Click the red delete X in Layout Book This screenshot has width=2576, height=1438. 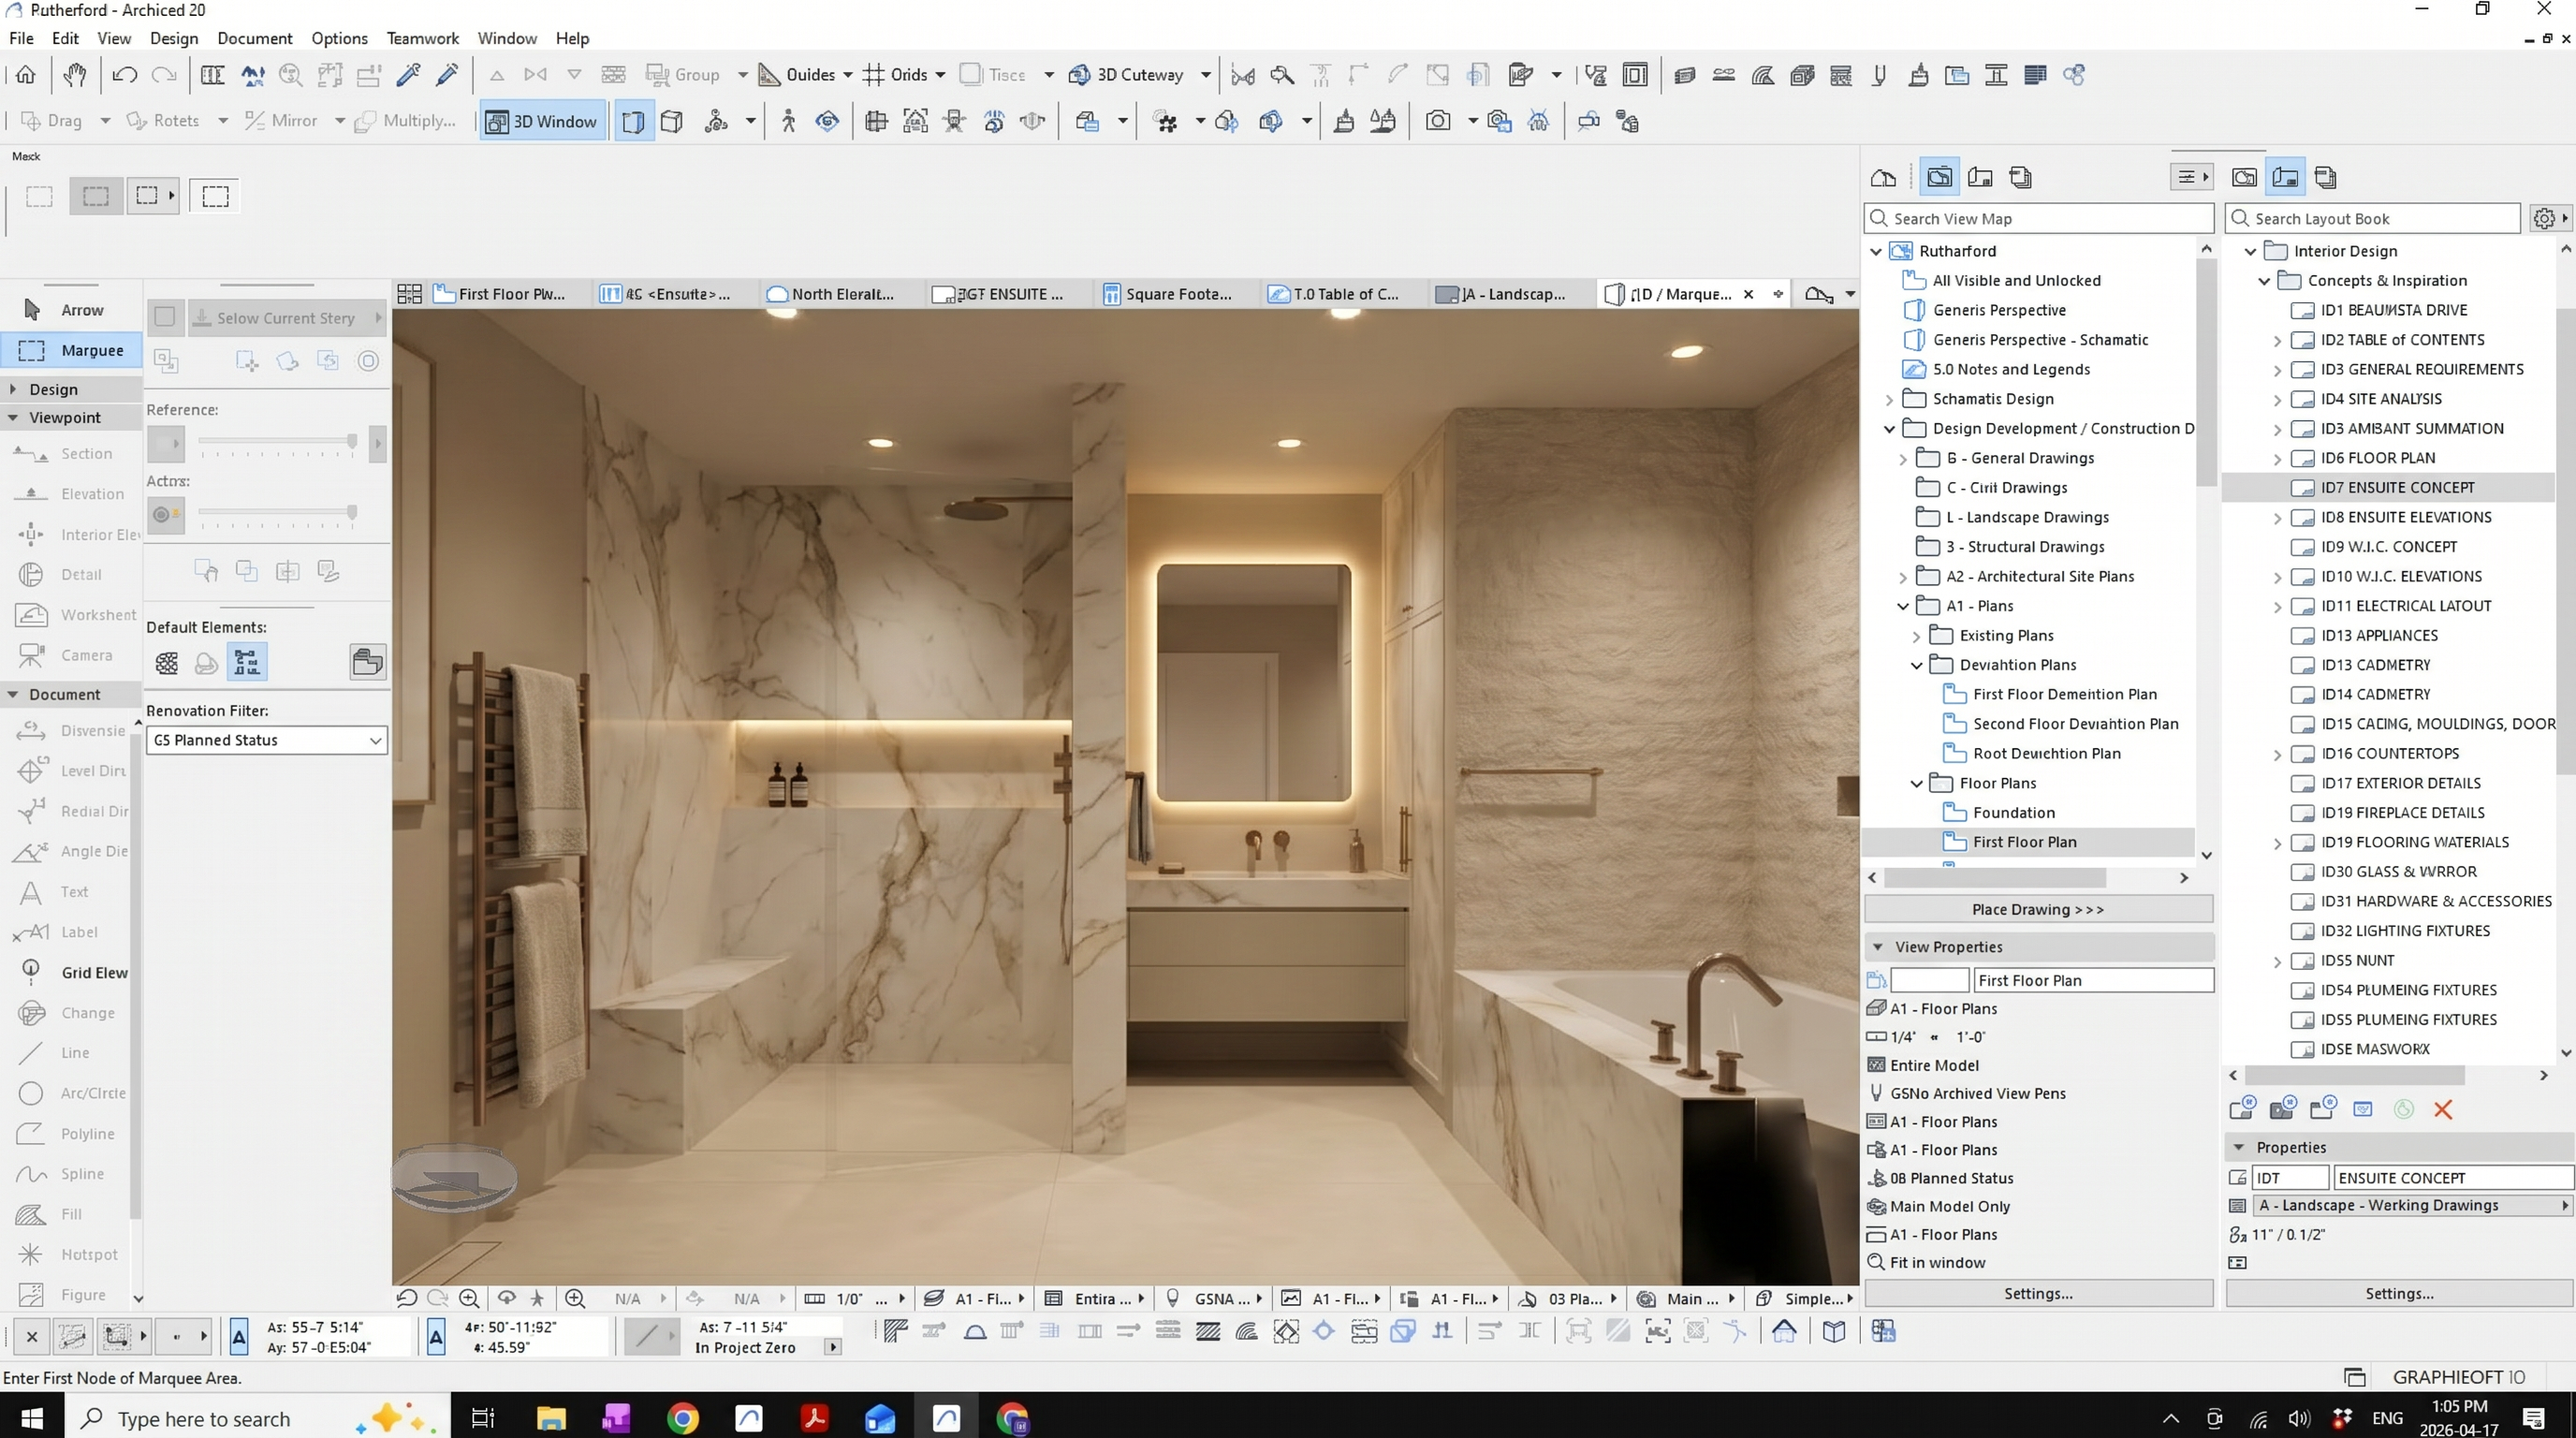[2443, 1110]
